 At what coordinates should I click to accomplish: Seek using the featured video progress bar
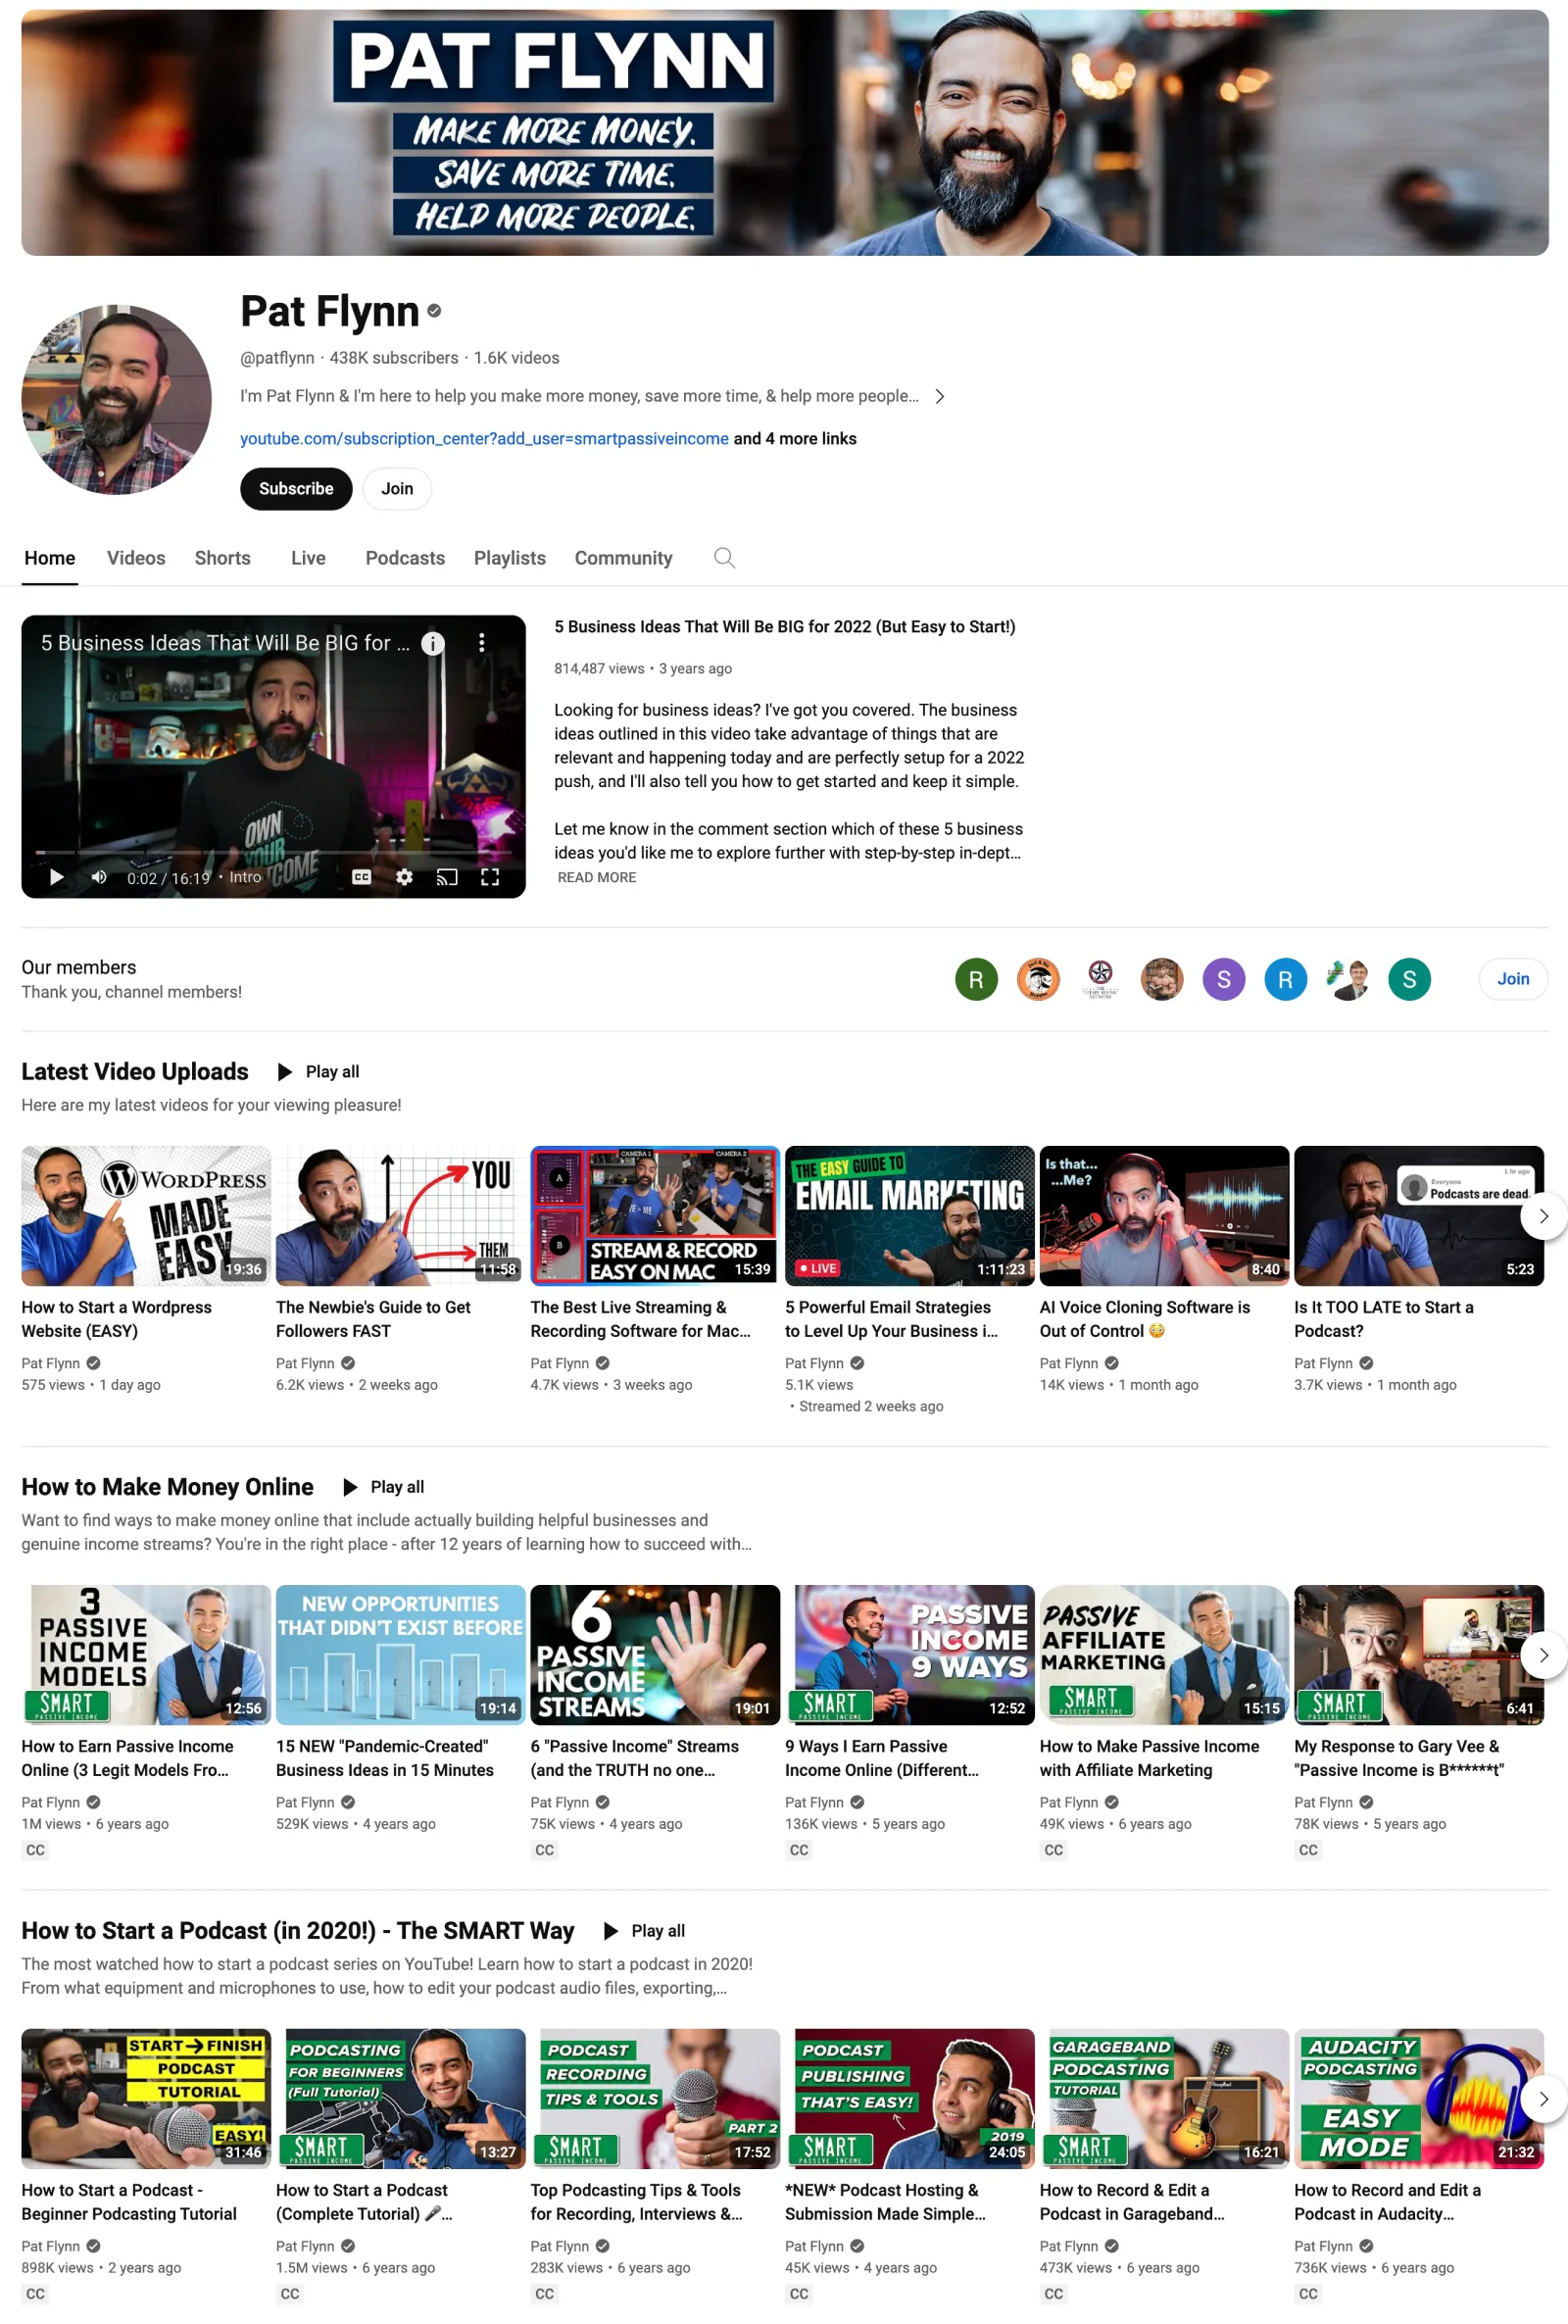pos(273,852)
